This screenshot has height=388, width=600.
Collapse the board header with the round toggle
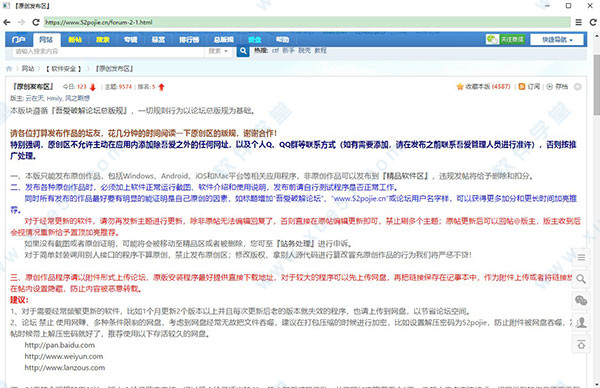[x=578, y=87]
